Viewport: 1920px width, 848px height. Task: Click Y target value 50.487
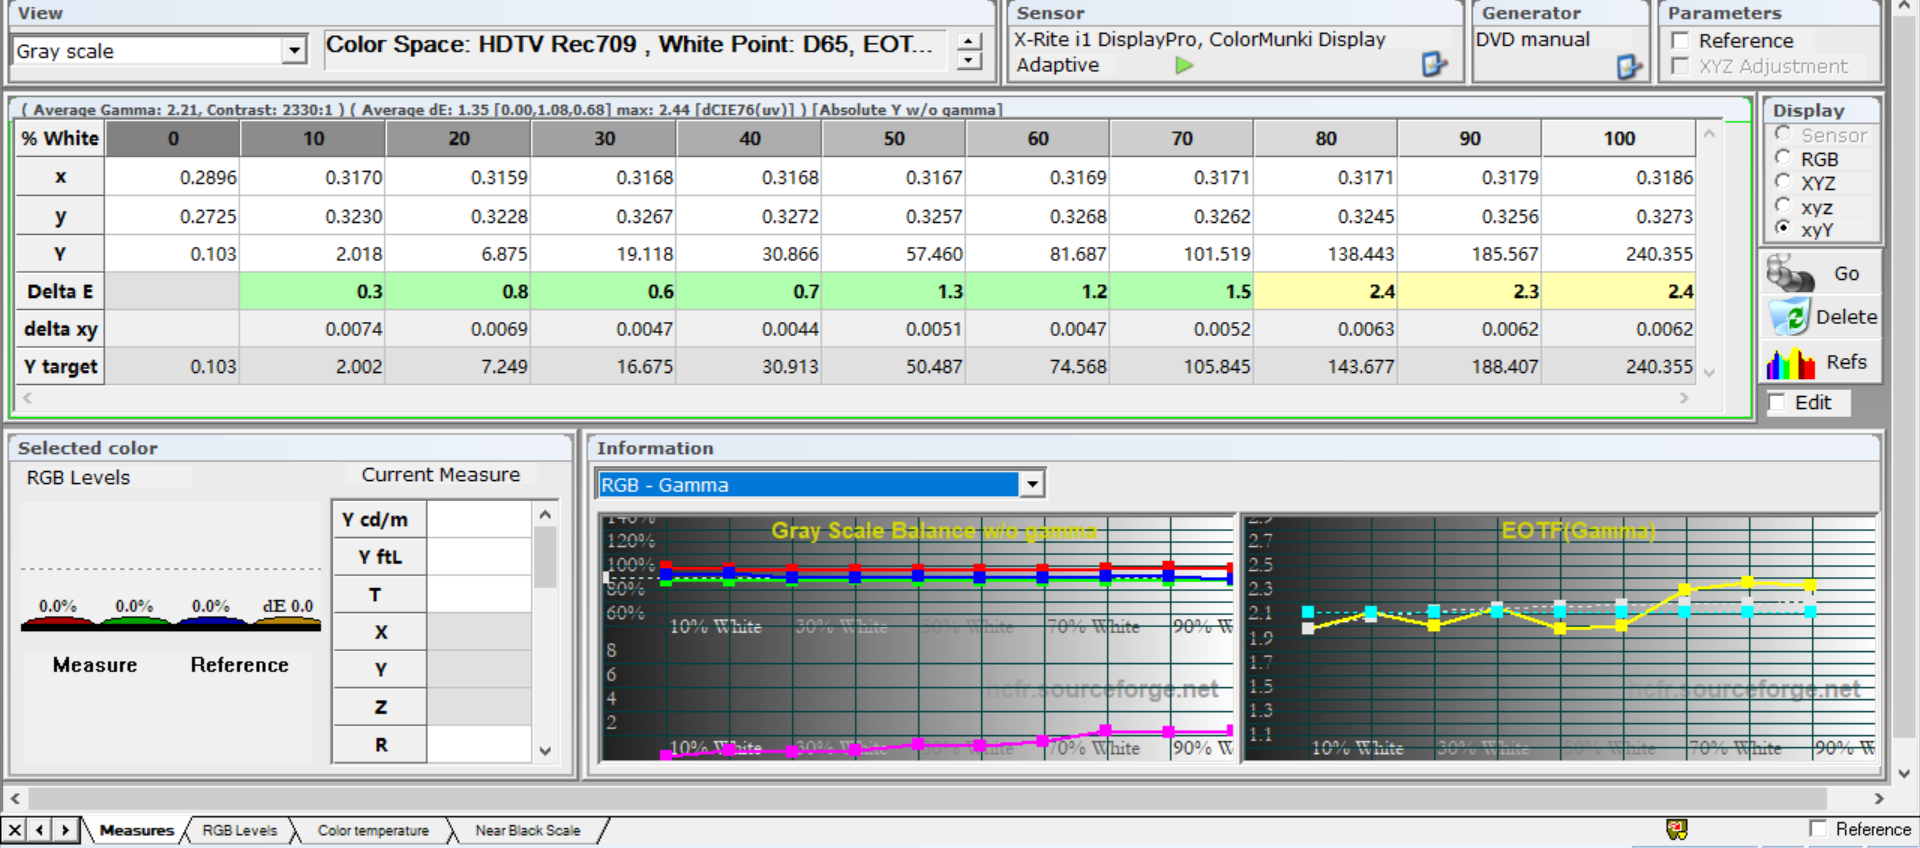click(x=894, y=367)
